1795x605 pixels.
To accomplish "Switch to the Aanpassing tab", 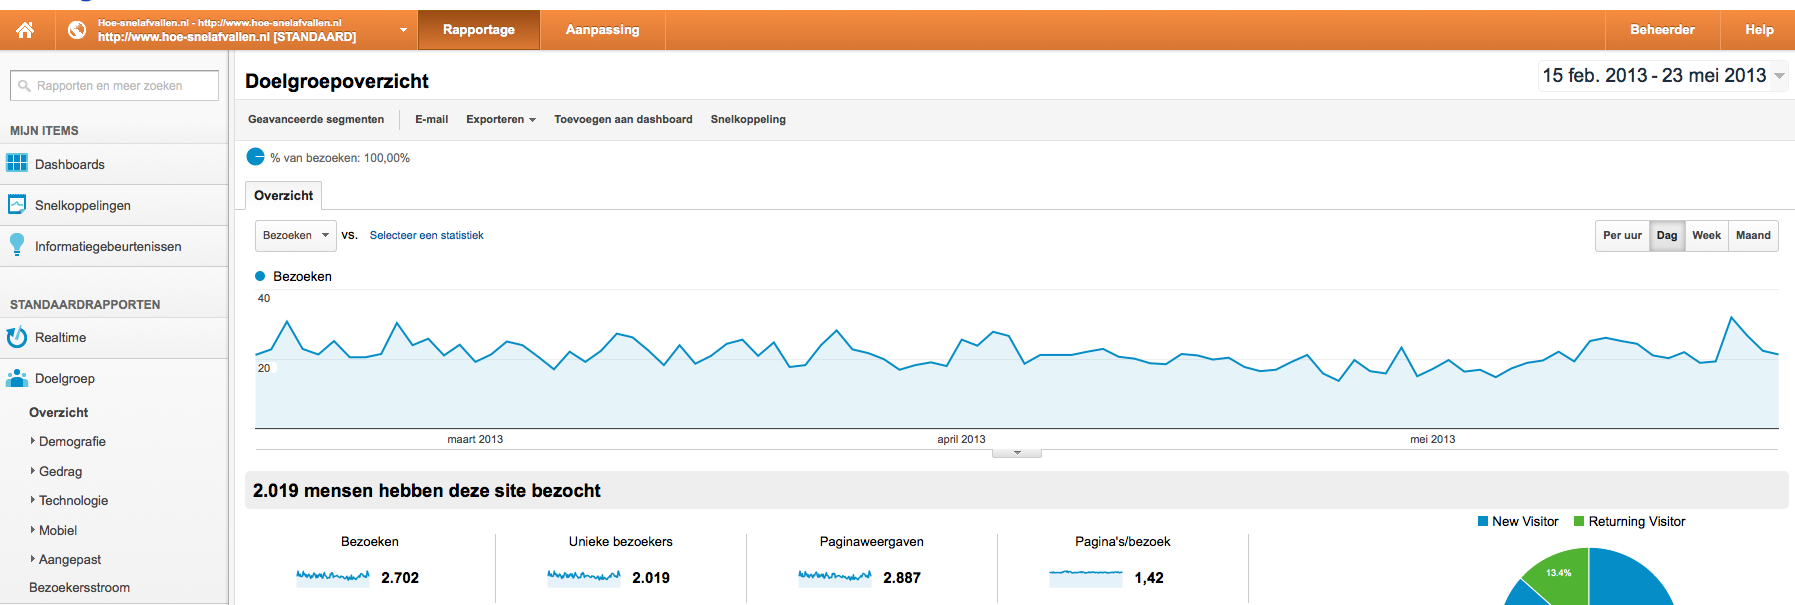I will pos(602,30).
